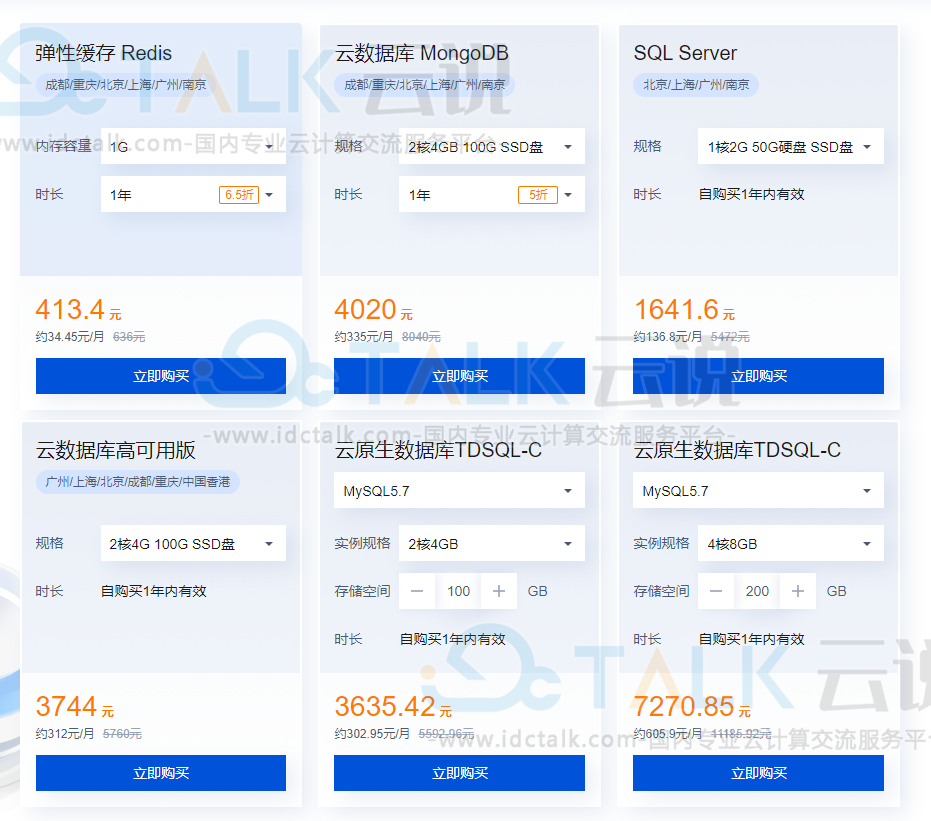Screen dimensions: 931x821
Task: Click the SQL Server card title
Action: click(x=685, y=53)
